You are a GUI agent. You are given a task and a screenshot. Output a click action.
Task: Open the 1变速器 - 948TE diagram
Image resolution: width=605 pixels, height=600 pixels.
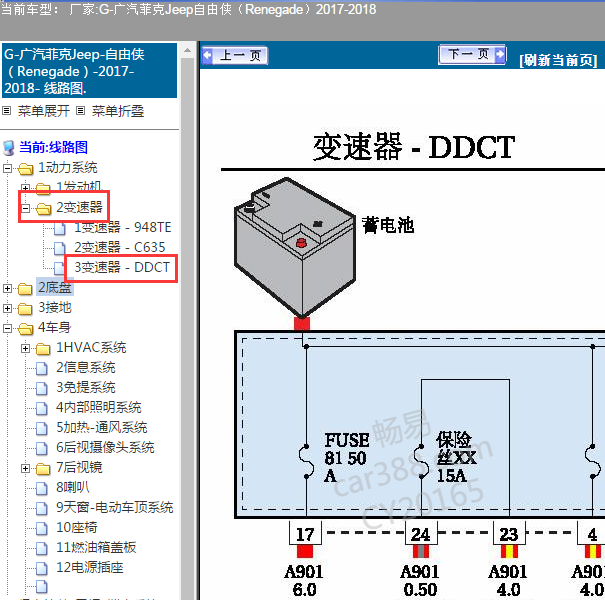123,227
